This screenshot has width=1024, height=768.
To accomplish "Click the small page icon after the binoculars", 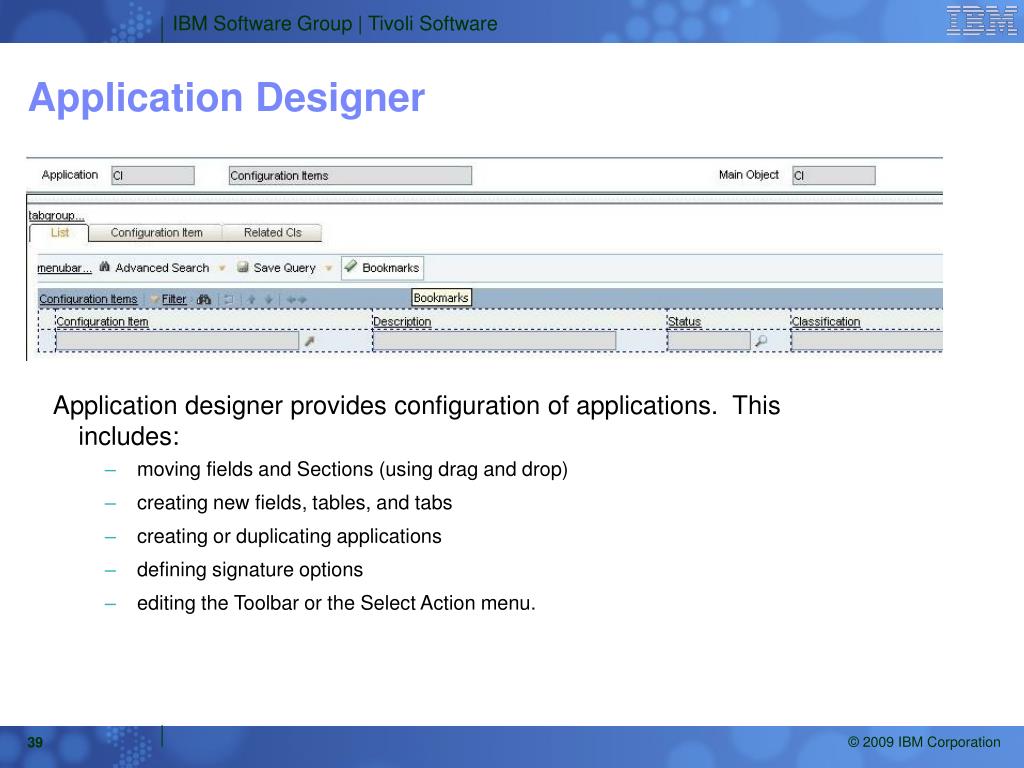I will click(229, 299).
